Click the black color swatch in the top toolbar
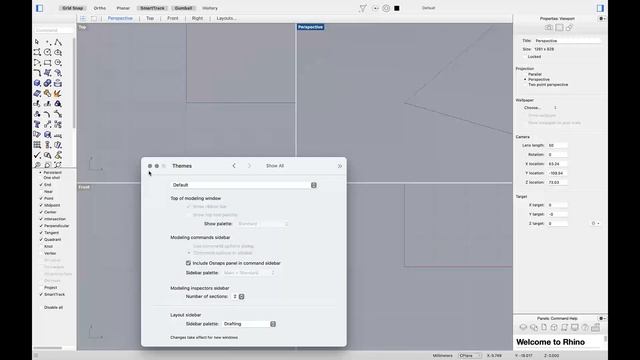640x360 pixels. coord(397,8)
